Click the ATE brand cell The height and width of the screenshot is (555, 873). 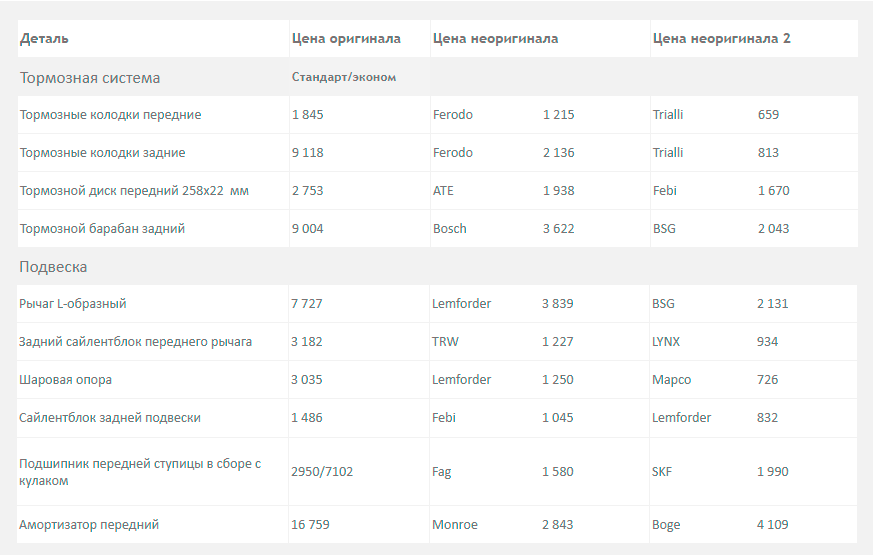[x=443, y=191]
